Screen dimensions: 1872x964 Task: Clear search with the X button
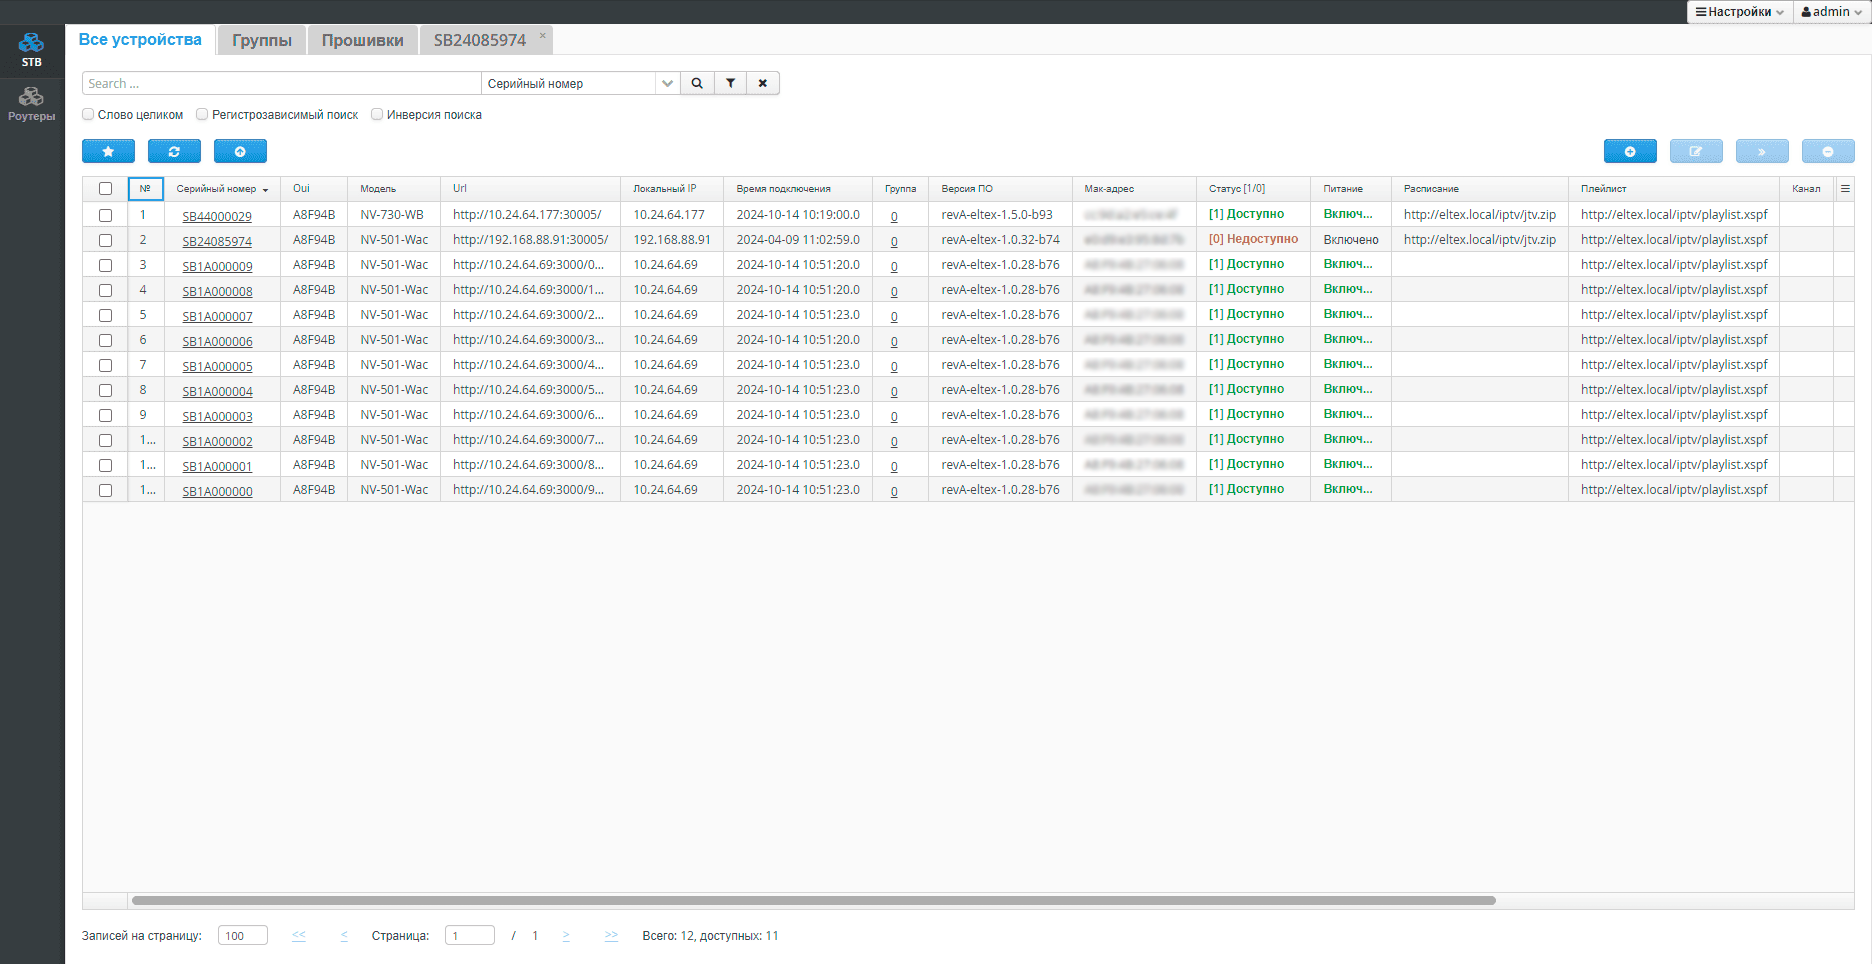coord(763,83)
